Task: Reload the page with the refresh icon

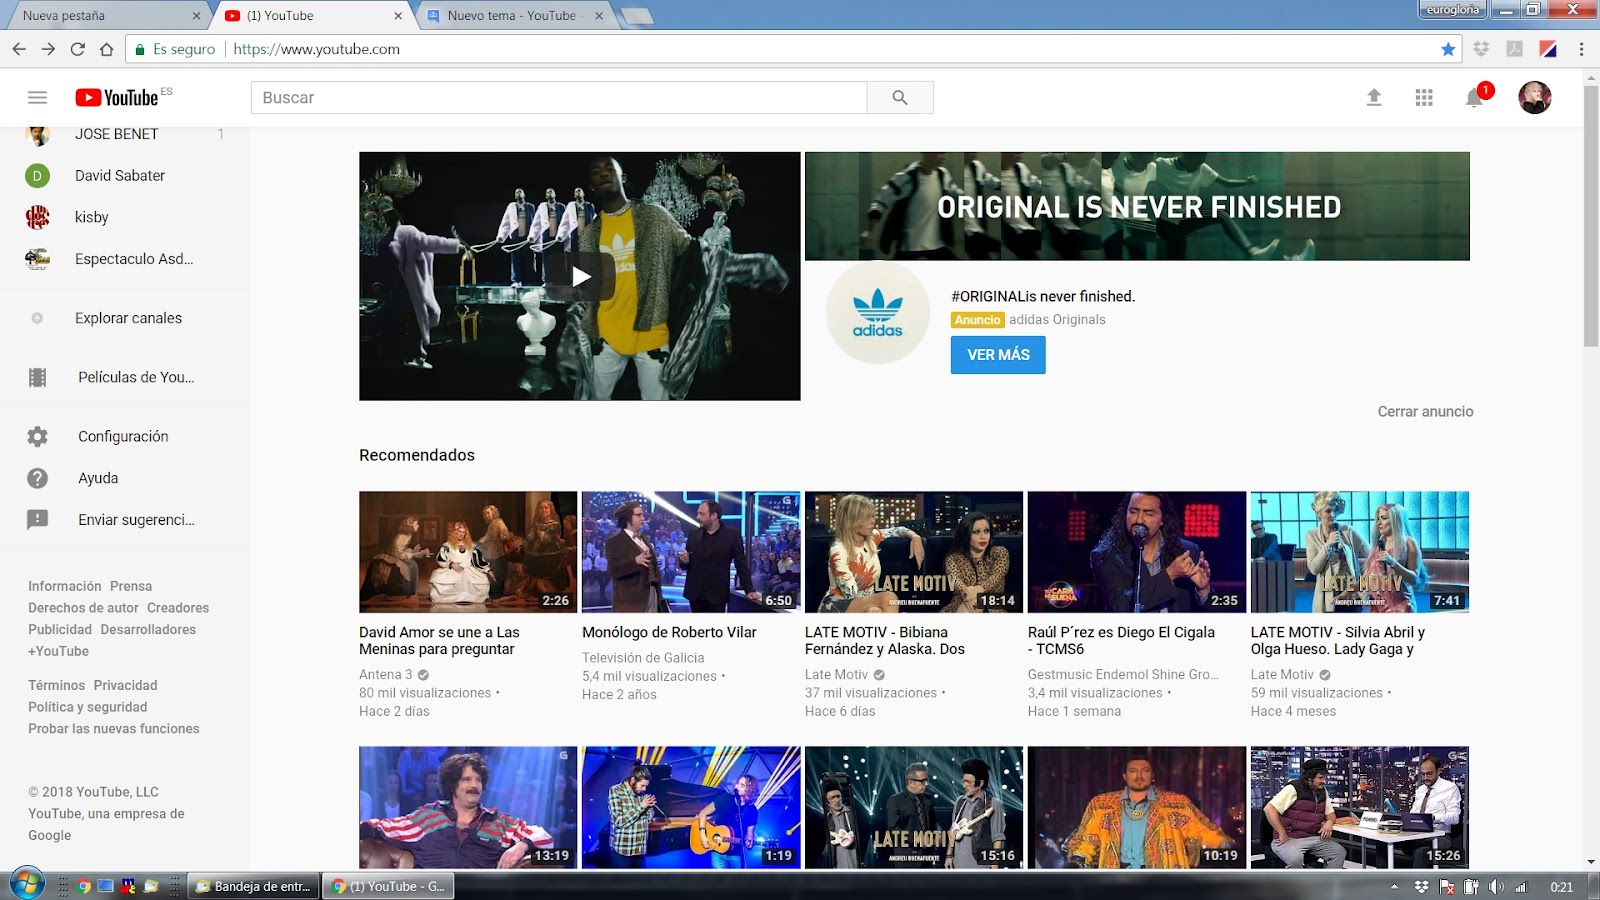Action: [77, 49]
